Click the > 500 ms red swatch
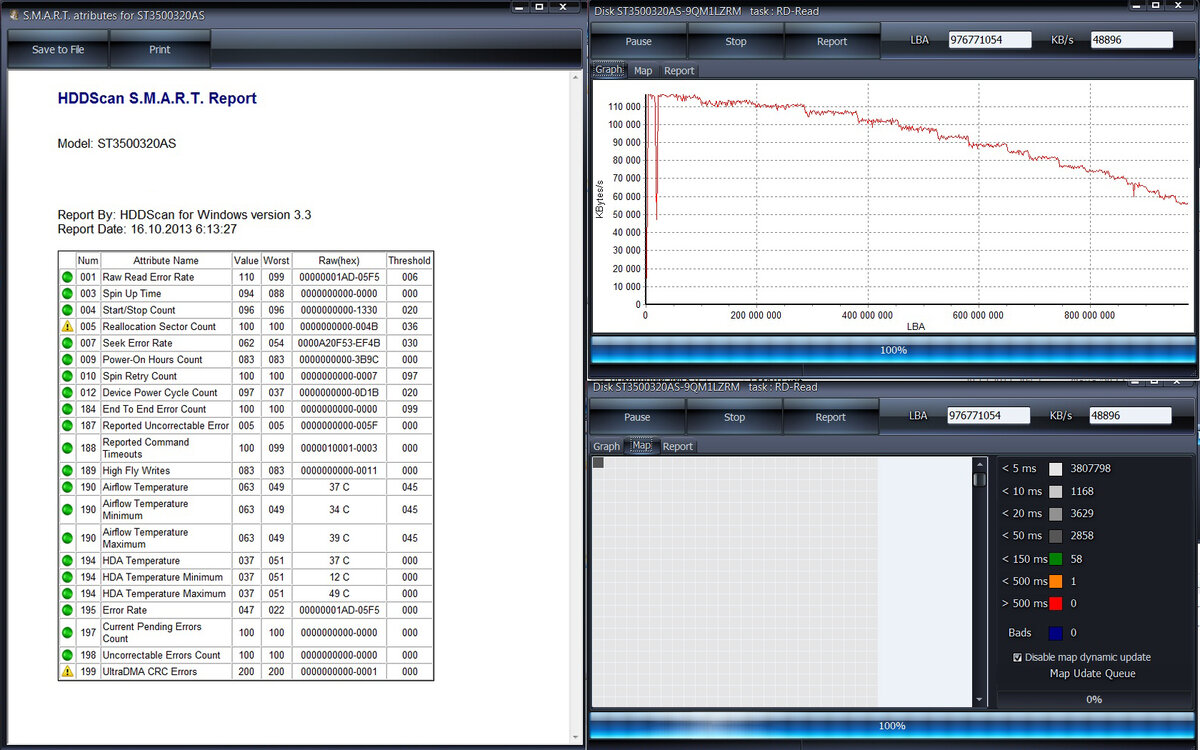1200x750 pixels. (x=1055, y=603)
